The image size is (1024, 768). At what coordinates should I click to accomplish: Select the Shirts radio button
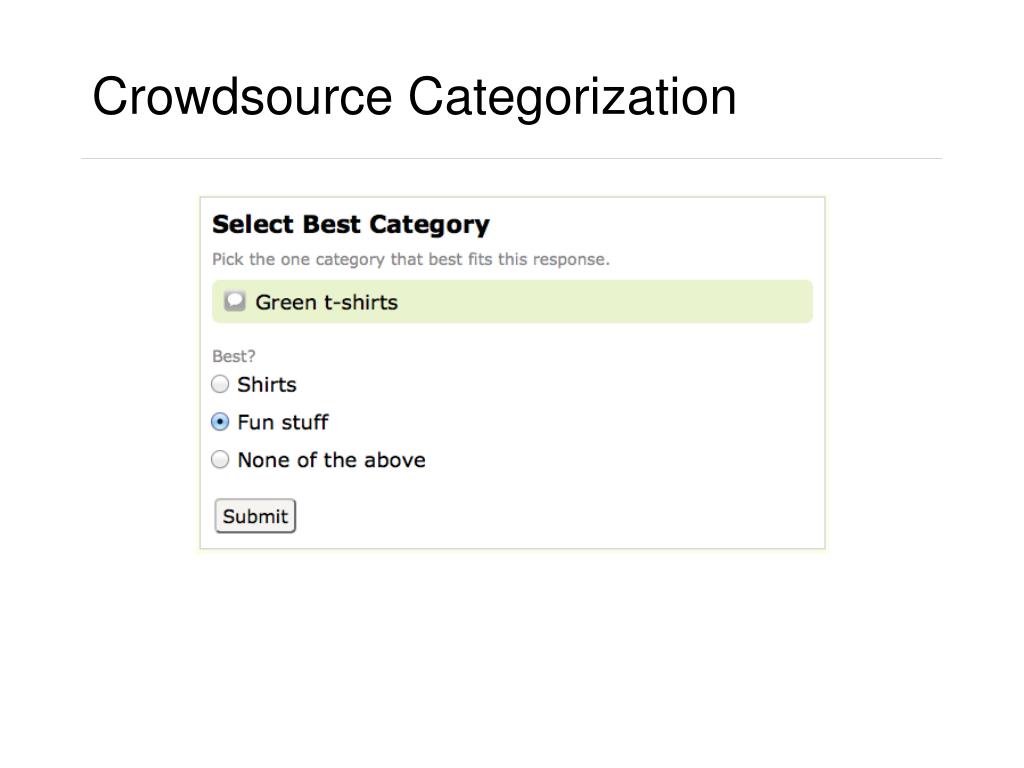[x=220, y=384]
